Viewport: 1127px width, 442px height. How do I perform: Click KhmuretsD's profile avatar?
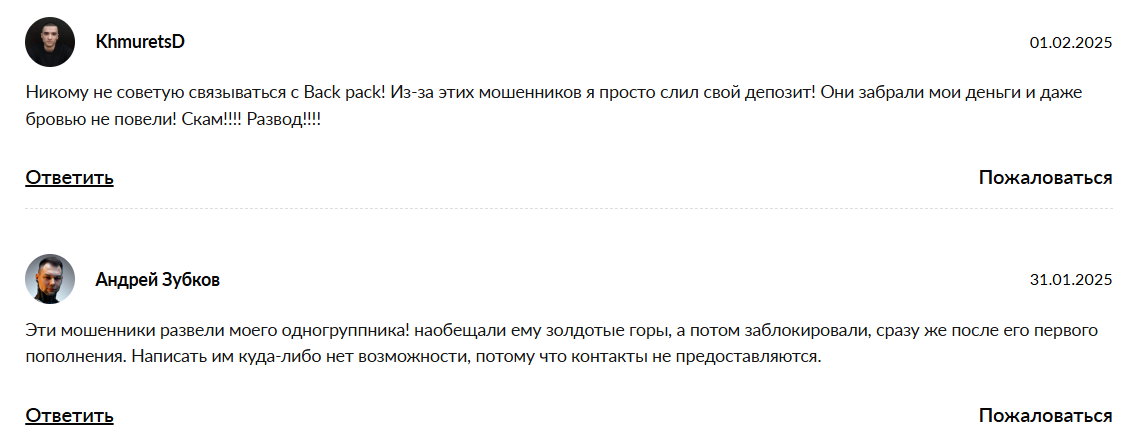coord(50,42)
